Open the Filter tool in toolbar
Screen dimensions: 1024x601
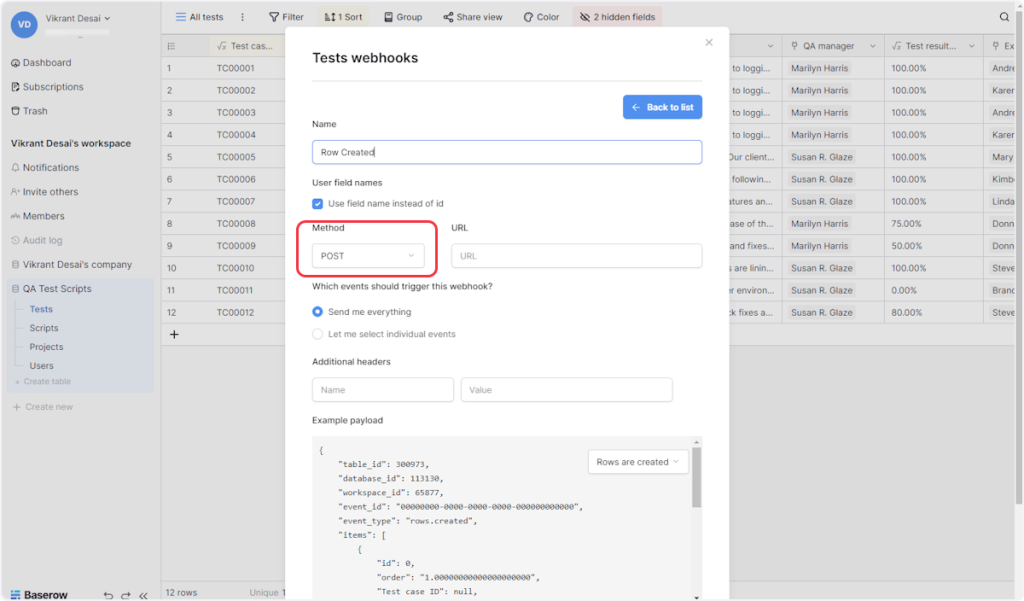coord(286,17)
